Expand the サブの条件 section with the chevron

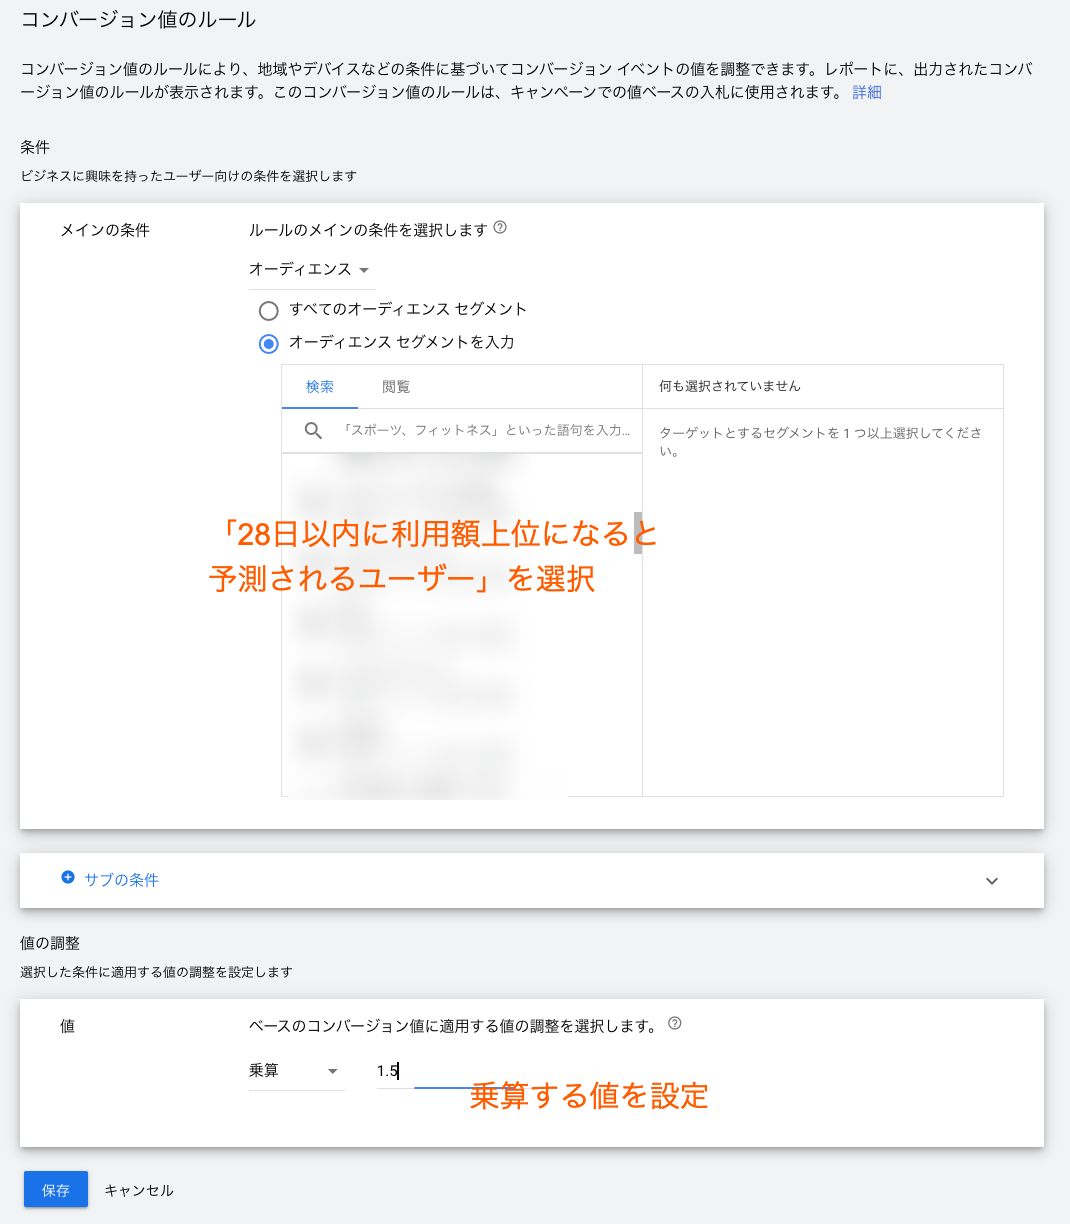click(991, 881)
